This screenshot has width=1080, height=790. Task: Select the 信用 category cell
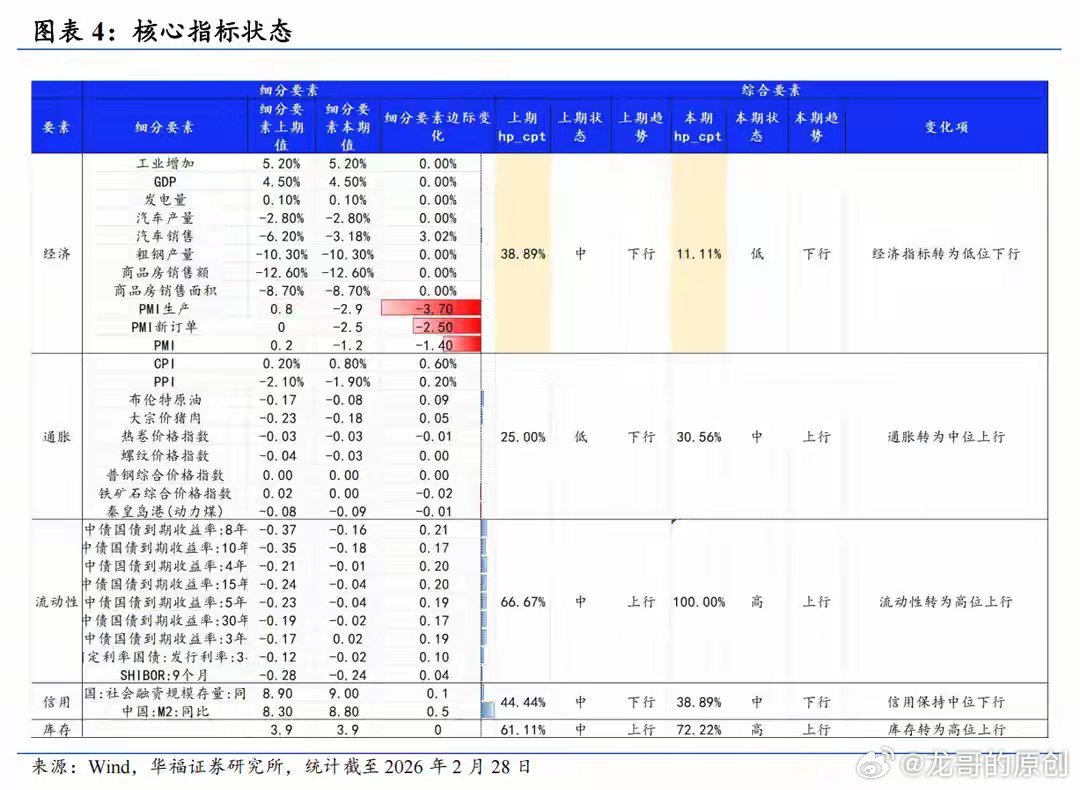click(56, 702)
